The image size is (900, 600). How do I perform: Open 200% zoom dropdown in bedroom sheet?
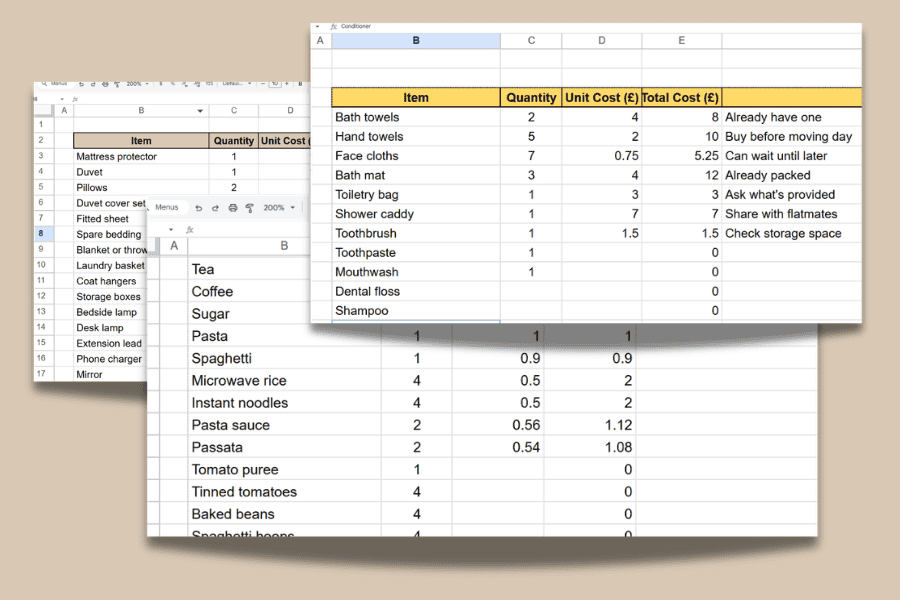click(137, 84)
